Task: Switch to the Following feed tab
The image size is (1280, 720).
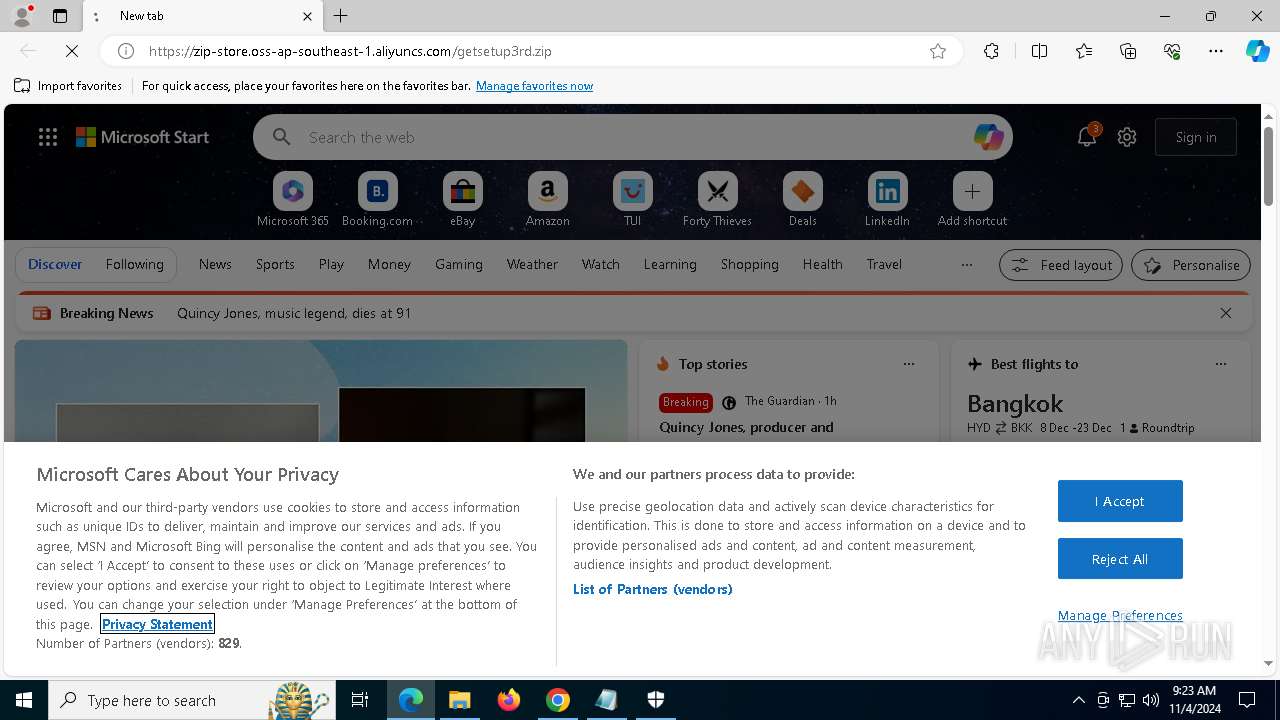Action: [134, 264]
